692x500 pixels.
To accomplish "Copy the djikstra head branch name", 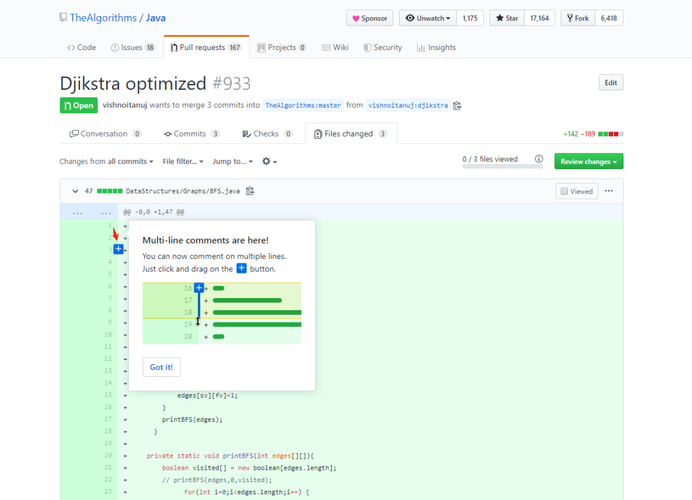I will [x=457, y=105].
